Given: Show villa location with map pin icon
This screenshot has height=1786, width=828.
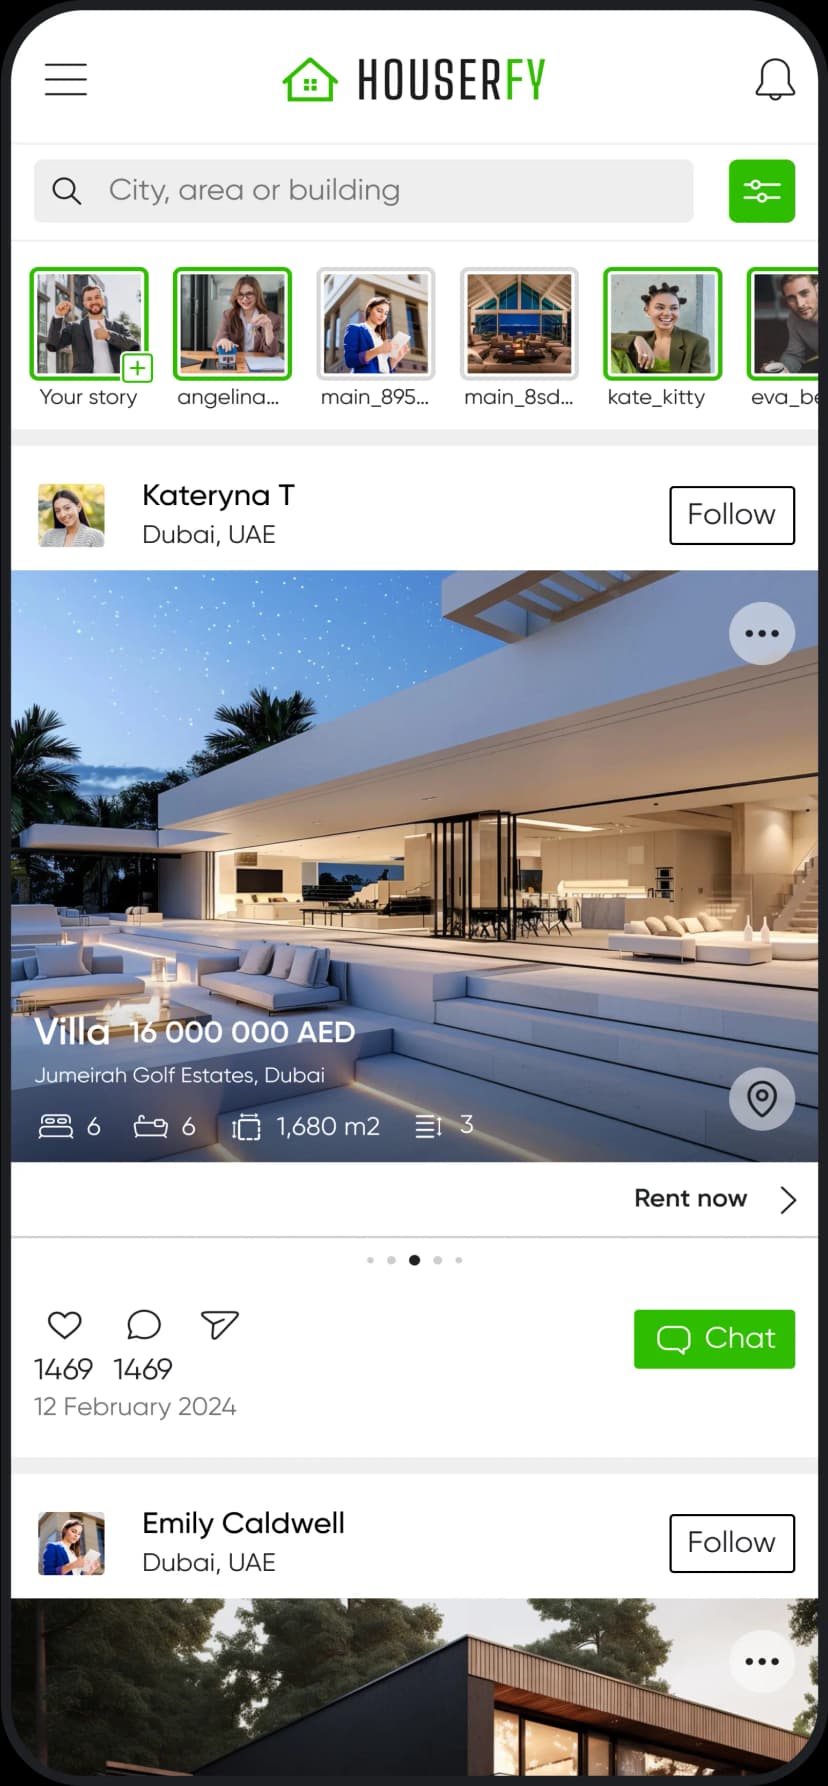Looking at the screenshot, I should [x=762, y=1098].
